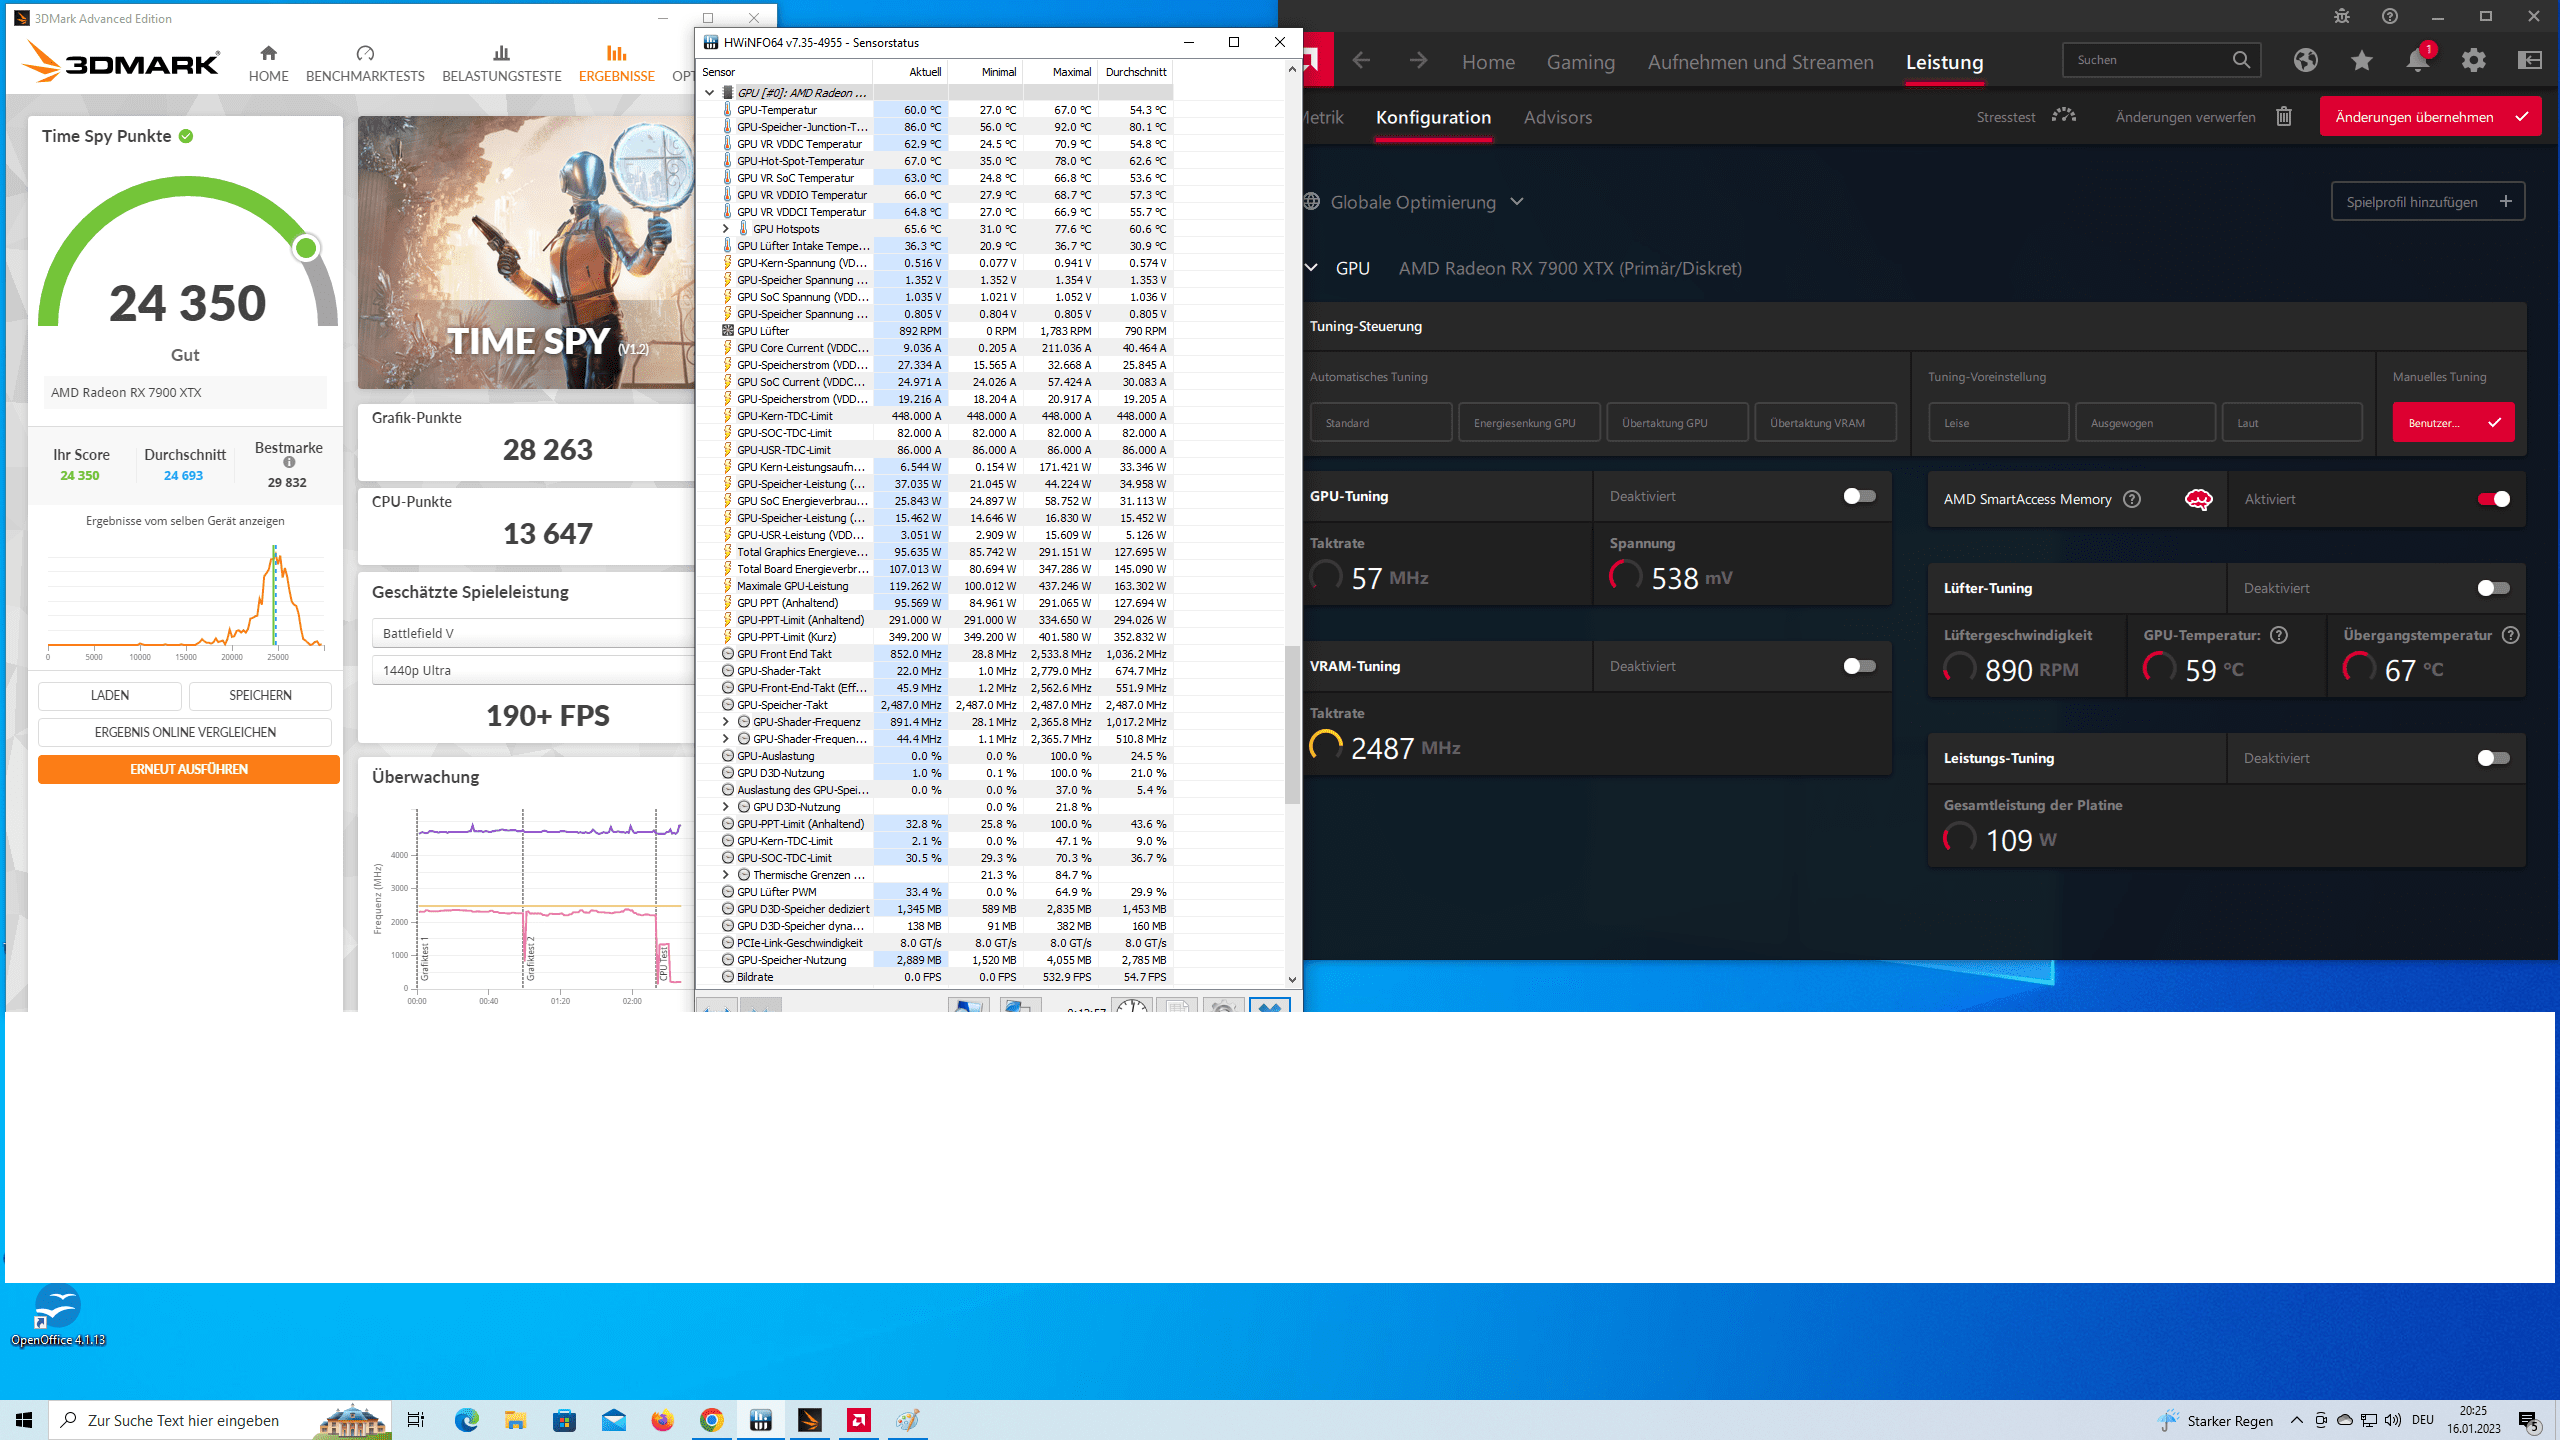Image resolution: width=2560 pixels, height=1440 pixels.
Task: Click the SPEICHERN button in 3DMark
Action: [260, 695]
